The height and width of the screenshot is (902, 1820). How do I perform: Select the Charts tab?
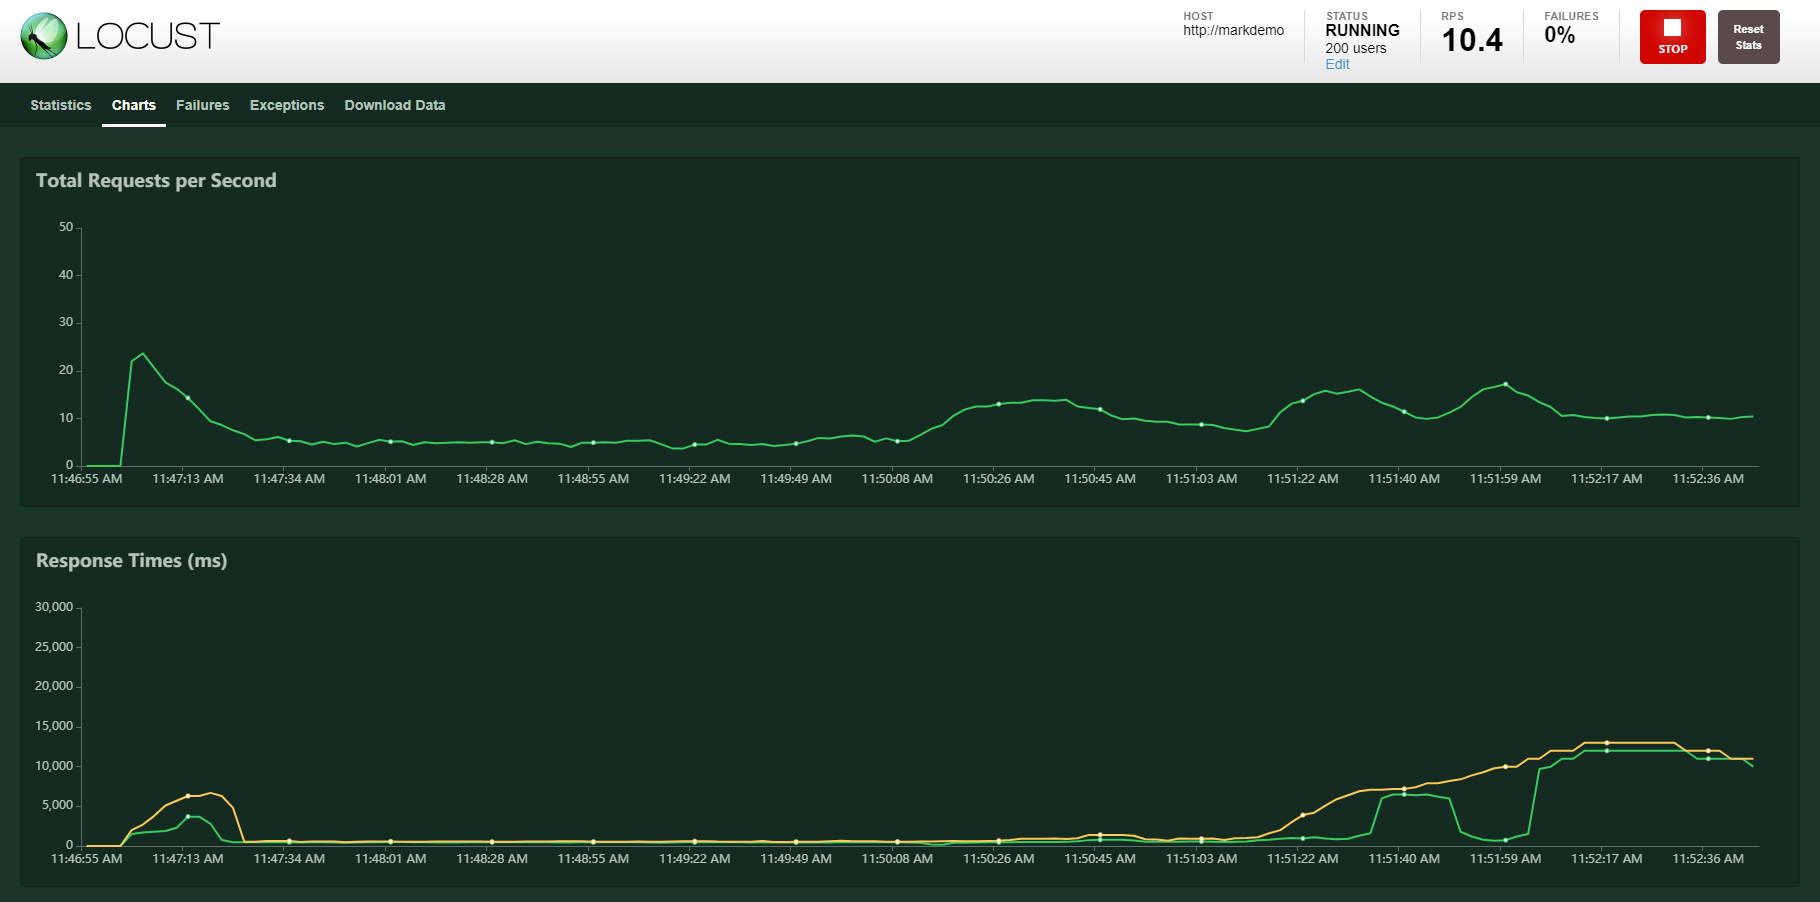(x=134, y=105)
